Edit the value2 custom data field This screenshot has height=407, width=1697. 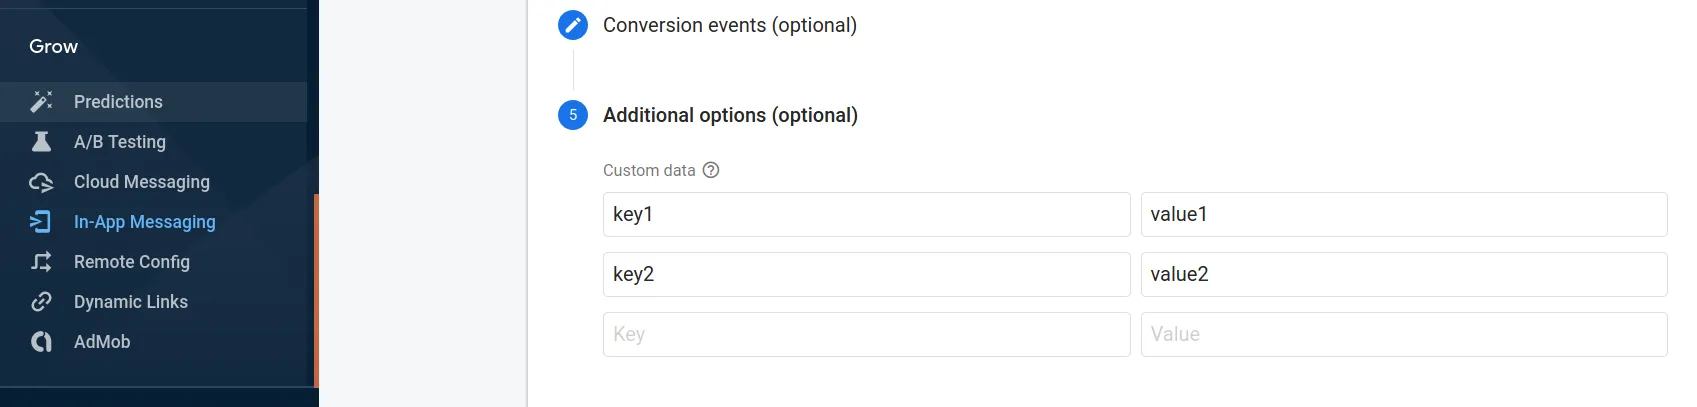tap(1403, 274)
